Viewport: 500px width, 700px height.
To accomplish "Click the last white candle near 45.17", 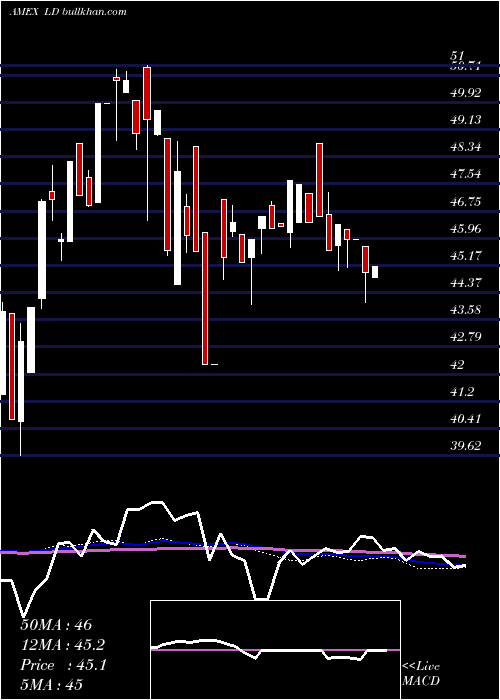I will (x=375, y=272).
